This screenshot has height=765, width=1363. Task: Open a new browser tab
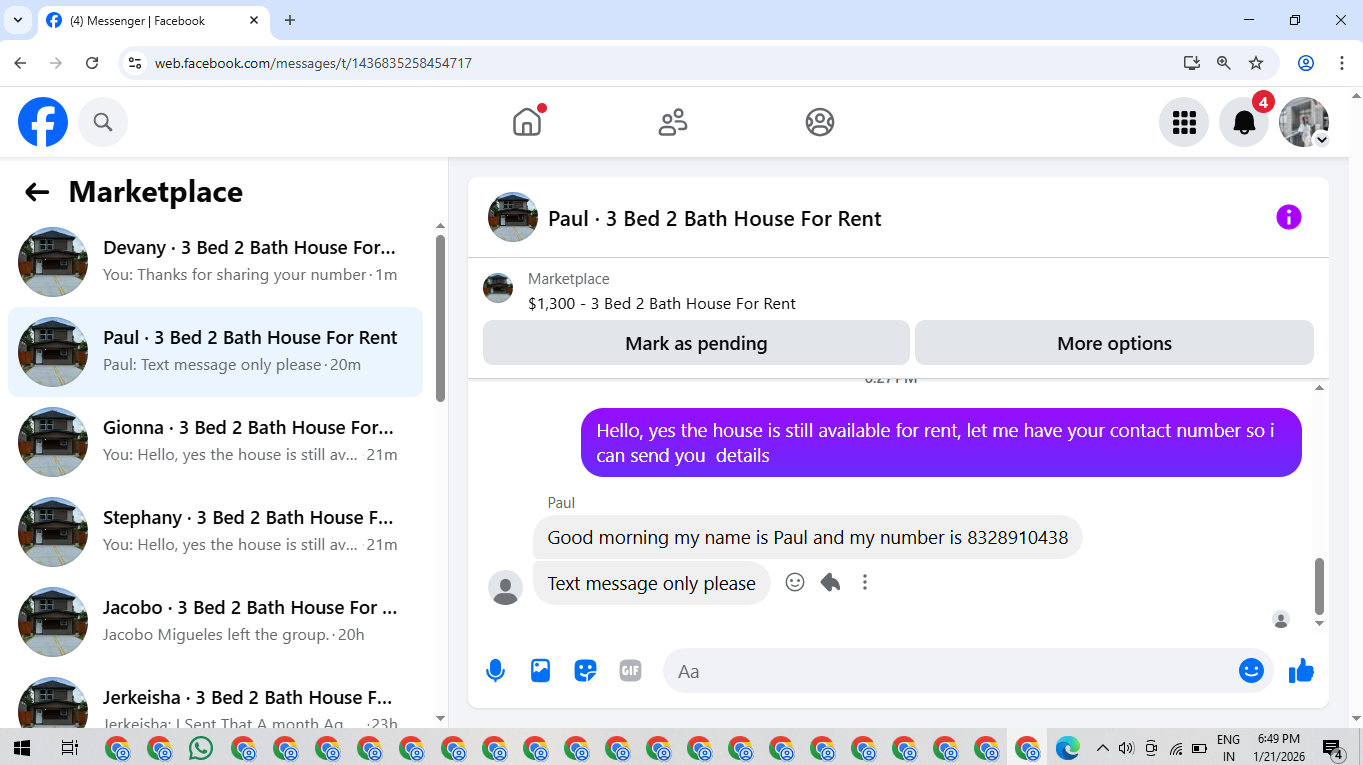coord(290,20)
